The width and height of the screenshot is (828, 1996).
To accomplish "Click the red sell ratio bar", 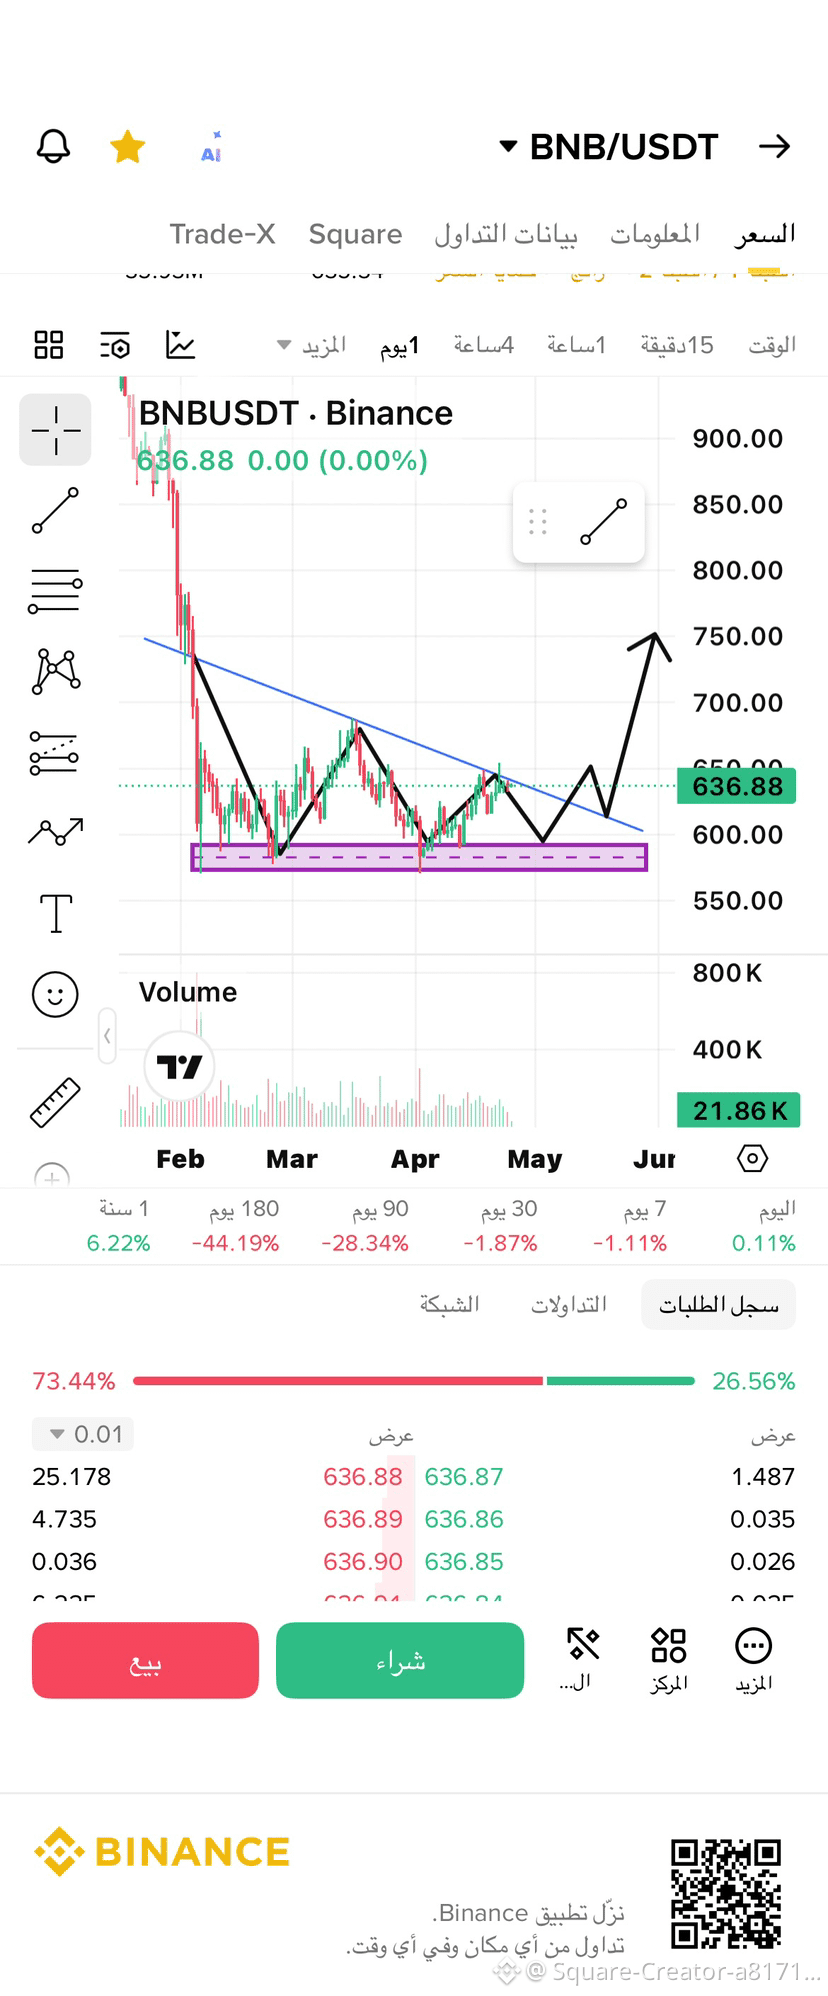I will 338,1381.
